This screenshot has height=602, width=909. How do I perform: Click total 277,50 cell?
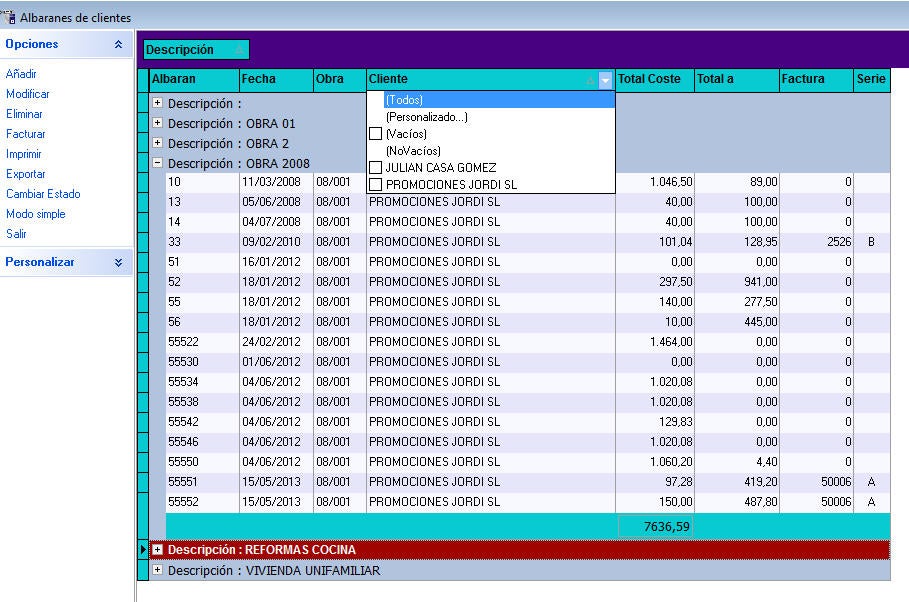point(737,302)
